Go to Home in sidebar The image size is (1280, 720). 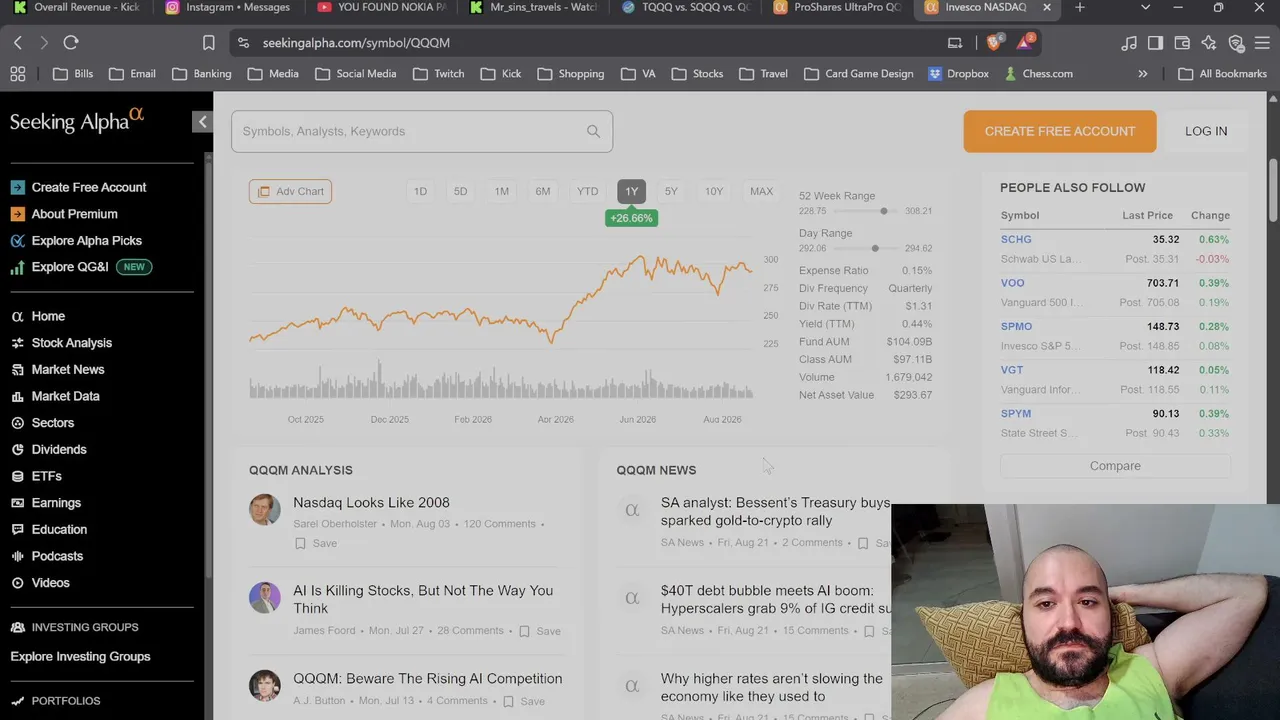48,316
